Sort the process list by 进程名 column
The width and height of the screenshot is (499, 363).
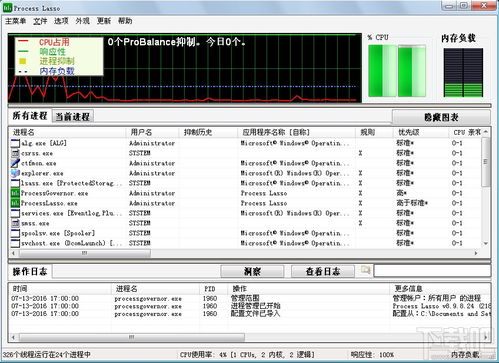coord(68,132)
